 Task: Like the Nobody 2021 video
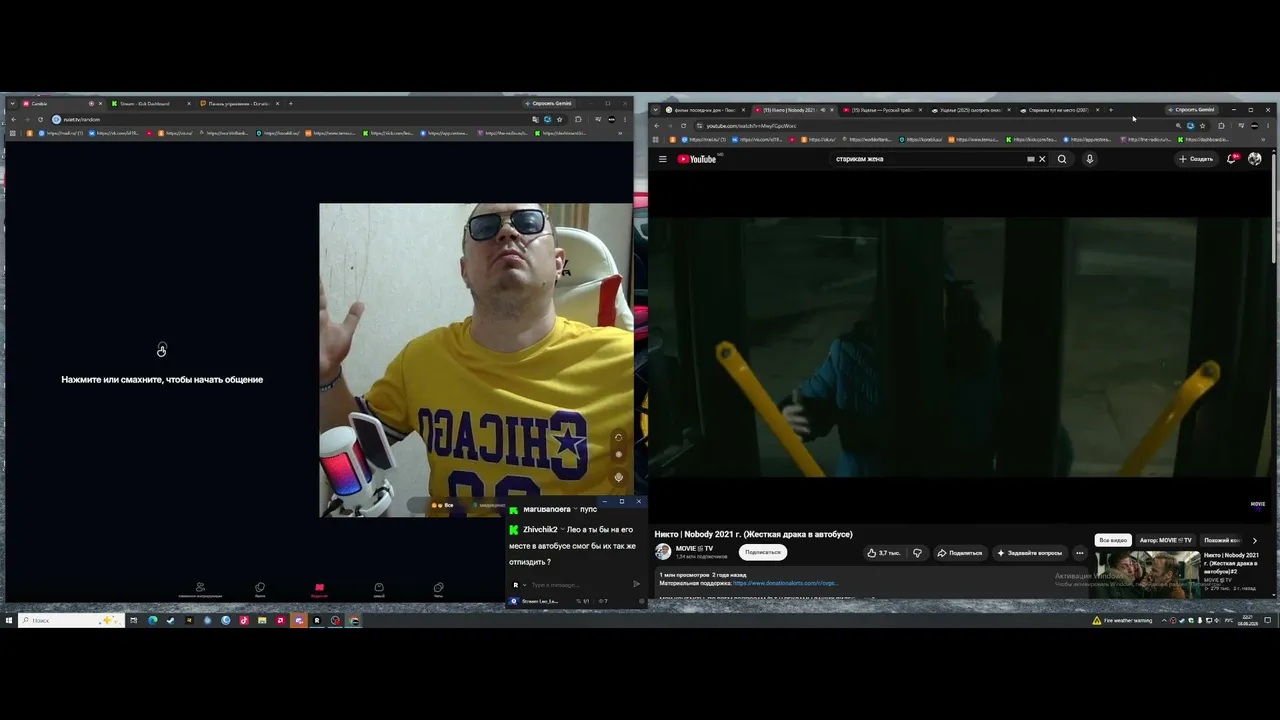point(884,553)
